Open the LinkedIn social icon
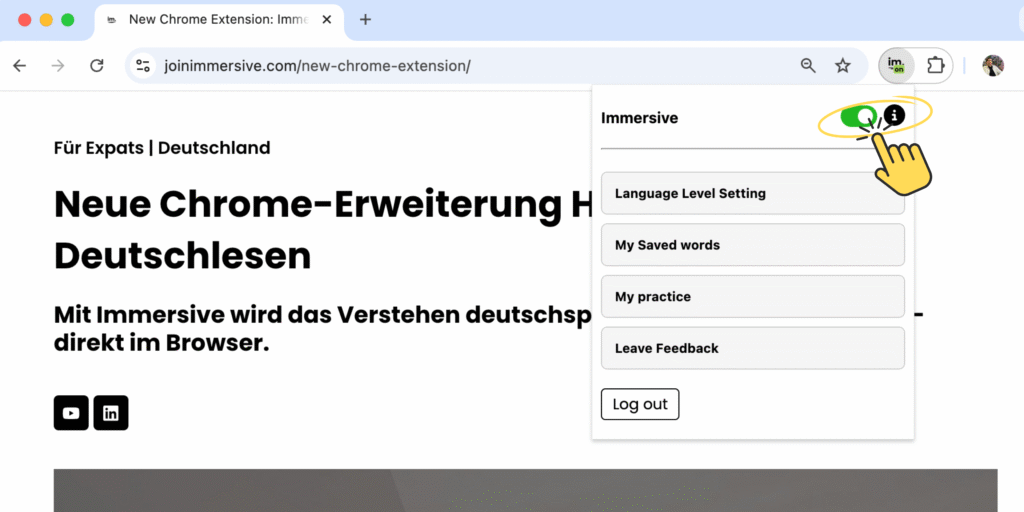The width and height of the screenshot is (1024, 512). [x=111, y=413]
